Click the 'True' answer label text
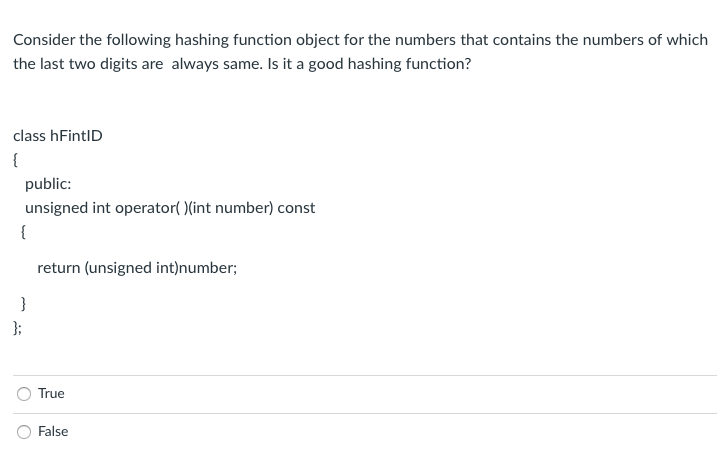Image resolution: width=728 pixels, height=457 pixels. (51, 393)
